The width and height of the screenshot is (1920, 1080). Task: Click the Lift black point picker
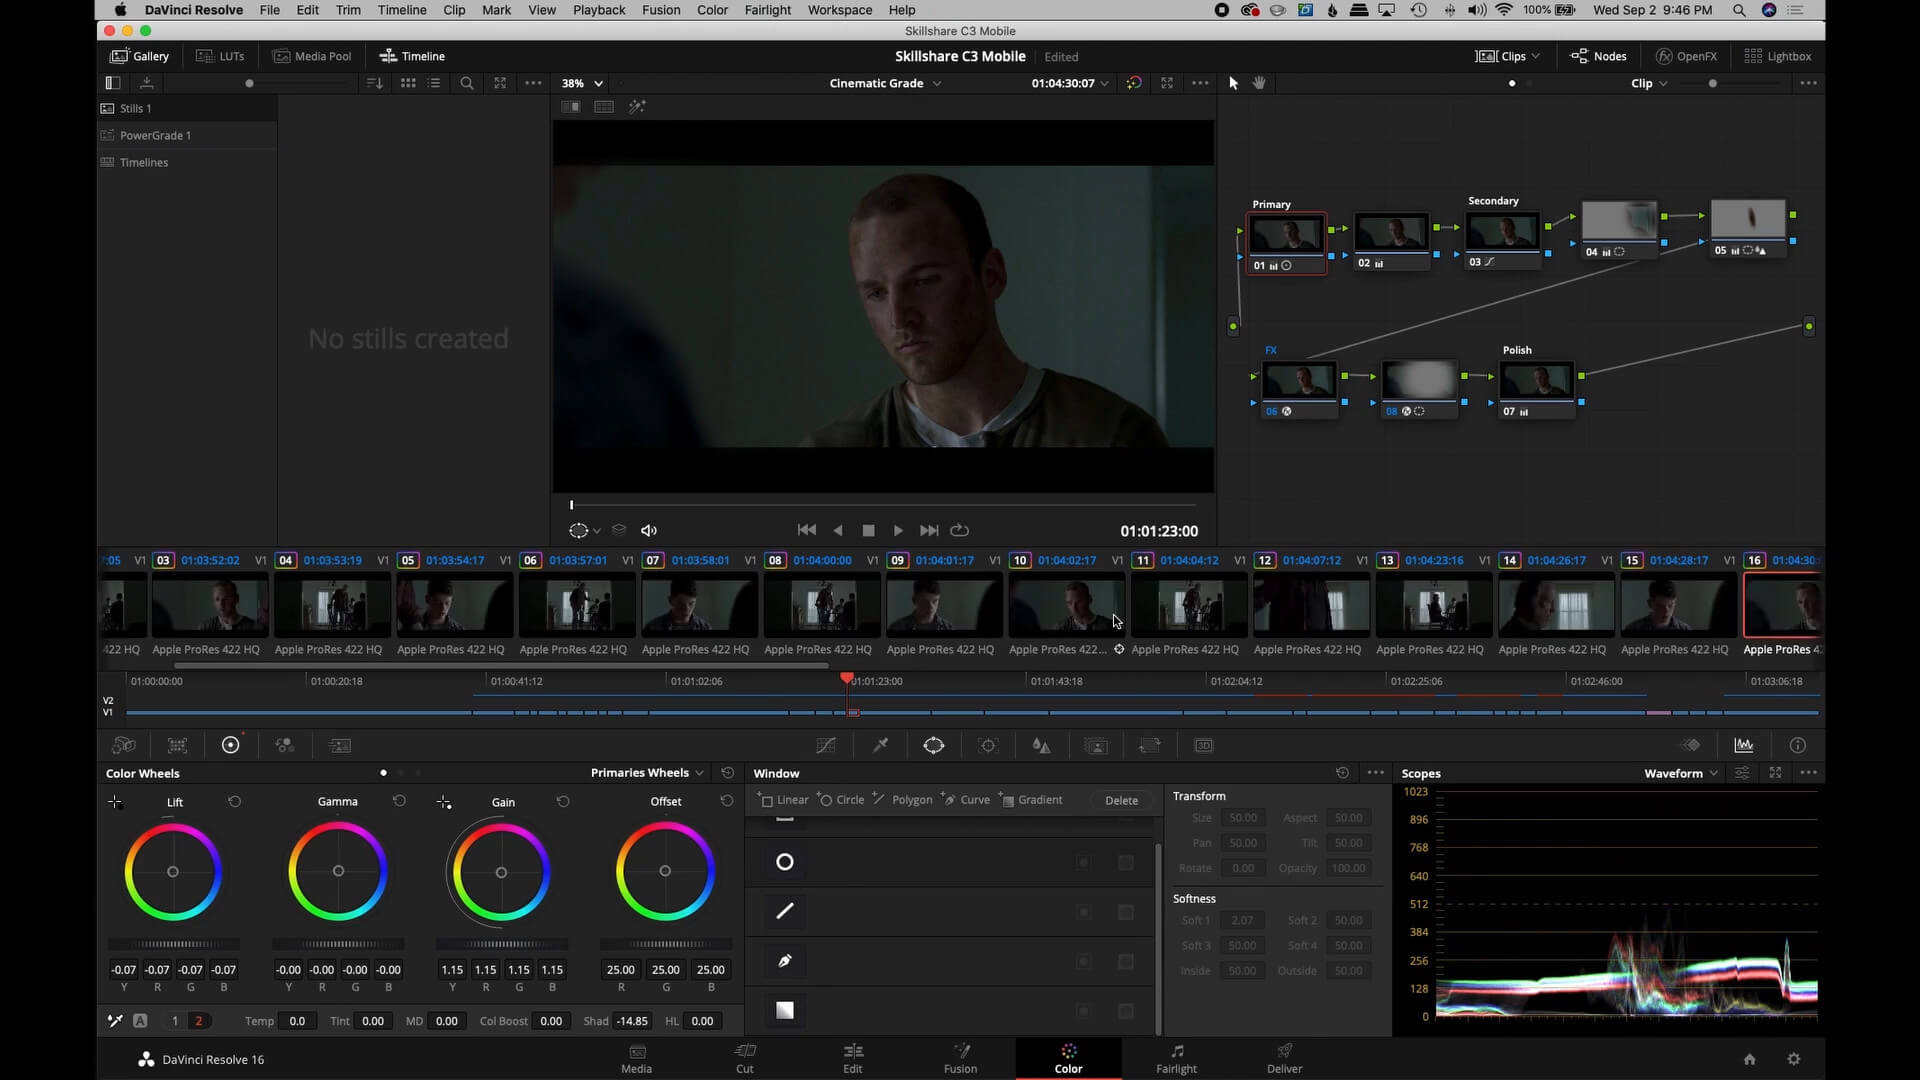click(115, 802)
